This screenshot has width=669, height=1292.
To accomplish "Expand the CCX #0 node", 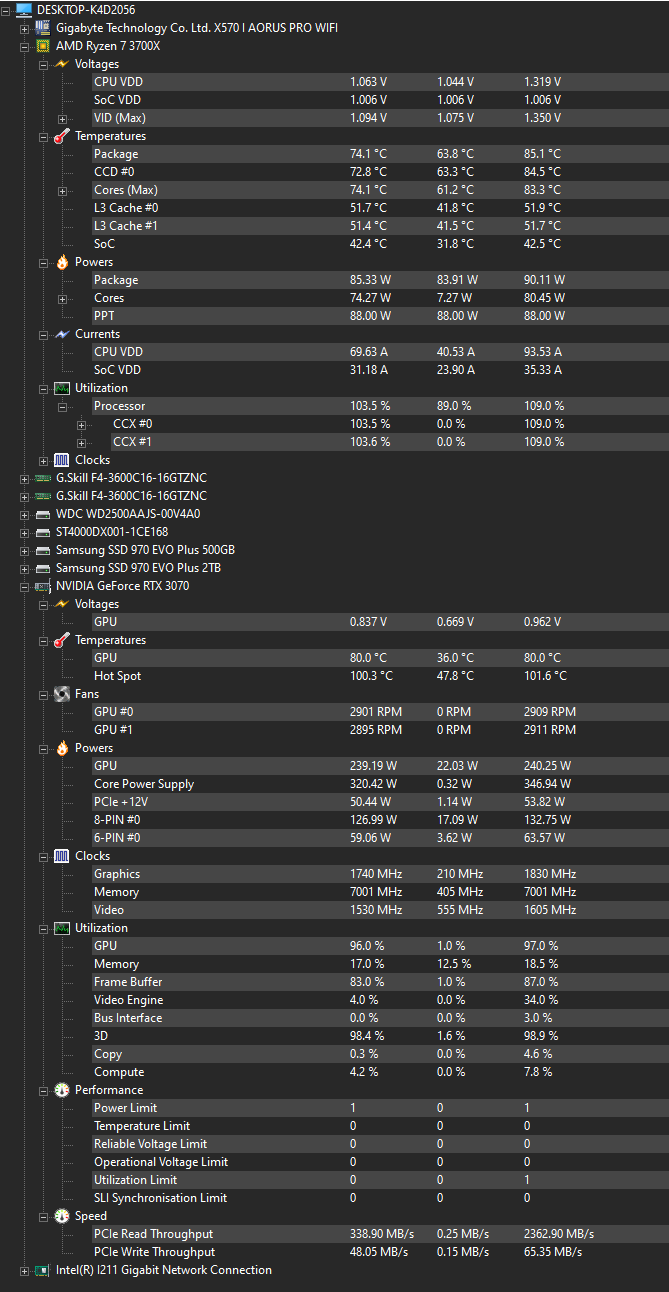I will pyautogui.click(x=81, y=424).
